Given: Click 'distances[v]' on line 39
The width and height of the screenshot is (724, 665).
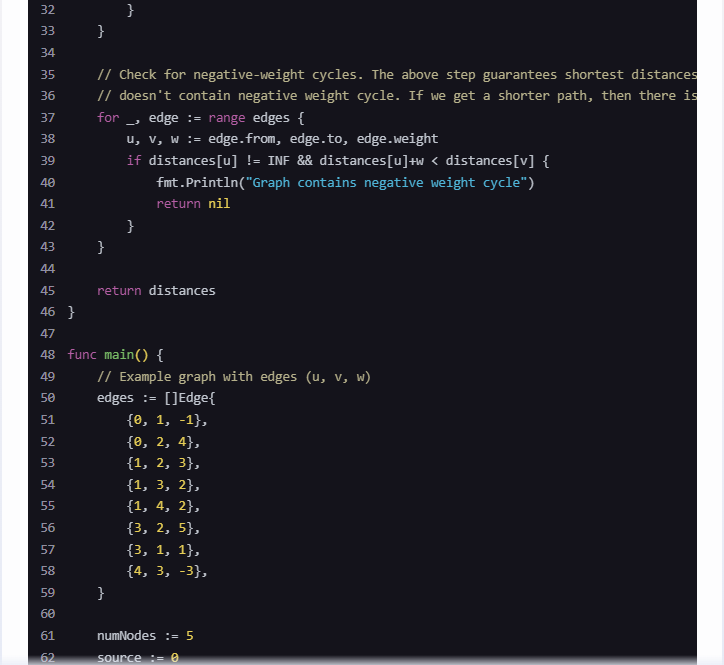Looking at the screenshot, I should pos(489,160).
